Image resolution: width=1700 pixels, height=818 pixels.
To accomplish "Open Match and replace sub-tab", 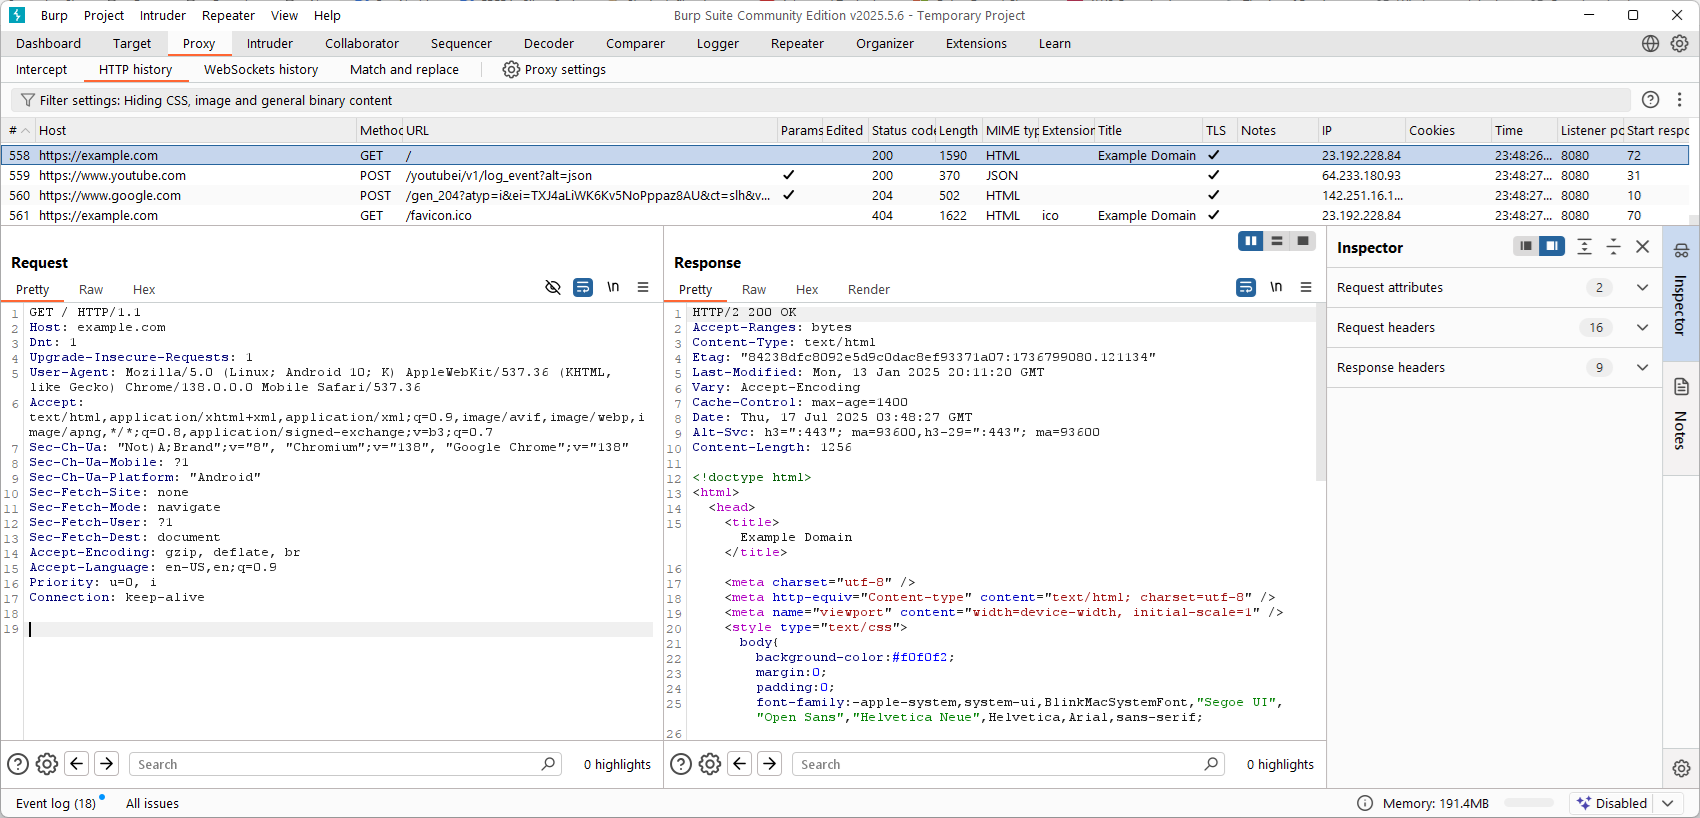I will (x=404, y=69).
